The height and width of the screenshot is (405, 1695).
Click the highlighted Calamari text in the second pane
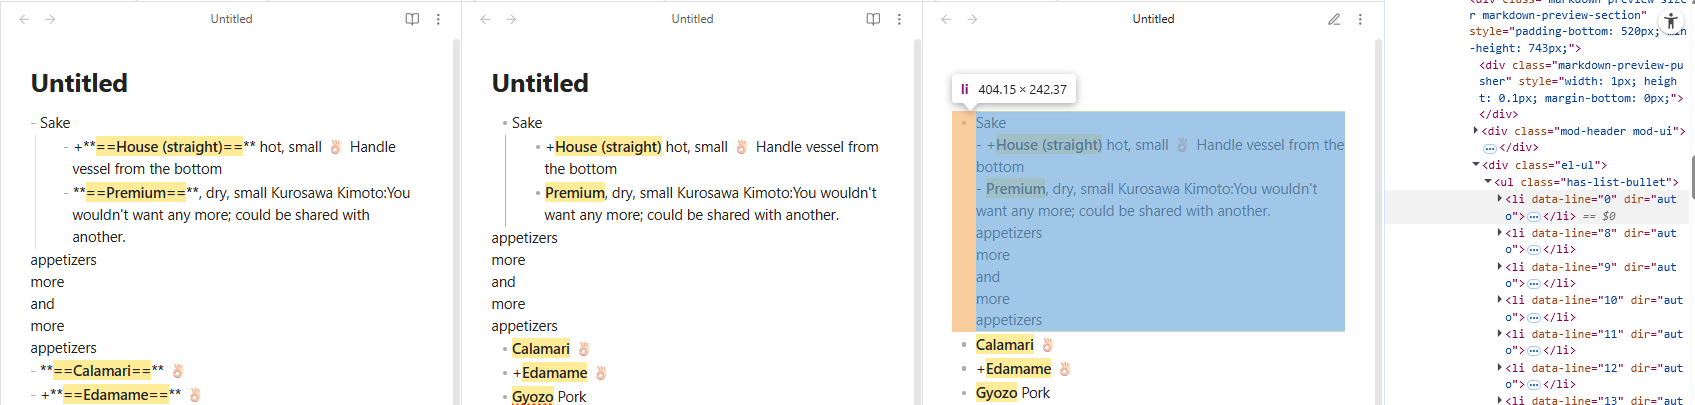pos(540,349)
